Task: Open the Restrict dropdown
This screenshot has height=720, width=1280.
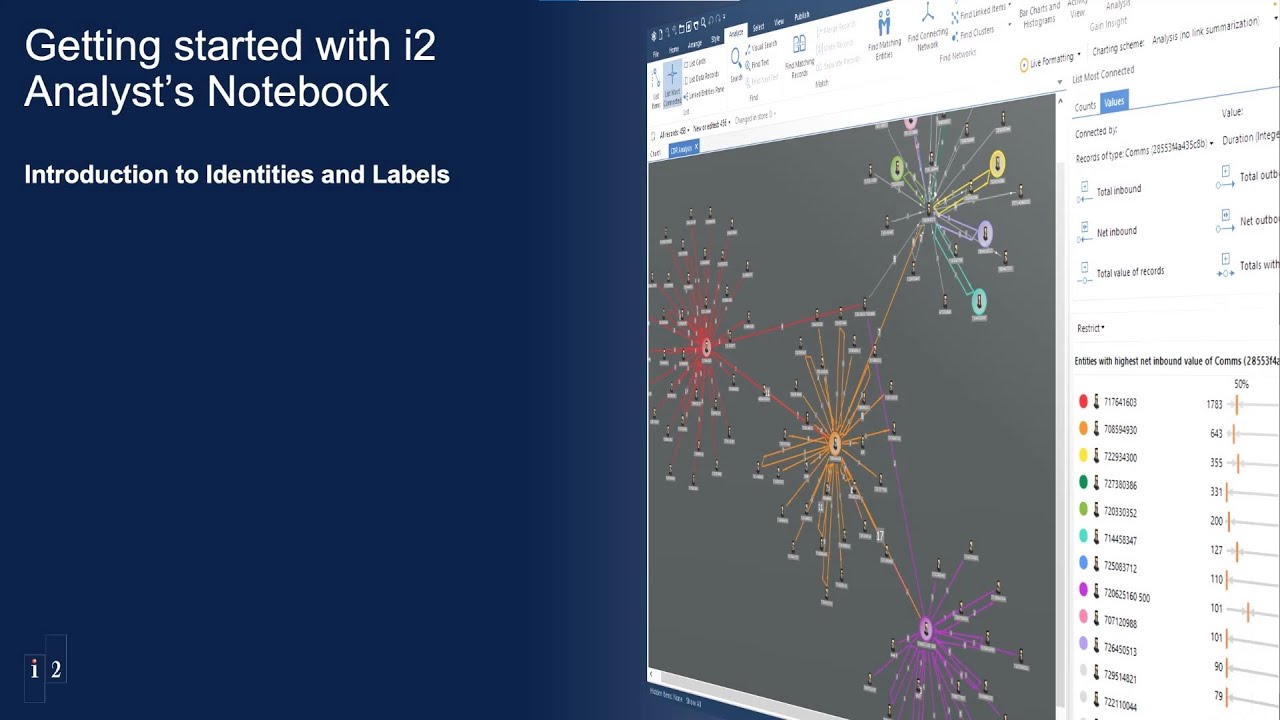Action: (x=1091, y=328)
